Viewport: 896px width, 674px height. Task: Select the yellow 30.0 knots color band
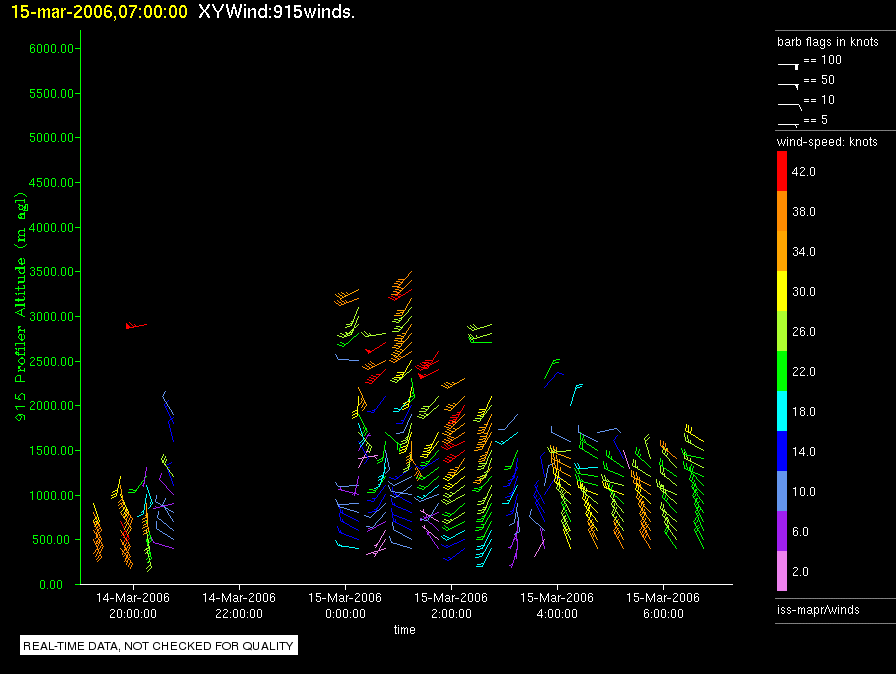point(782,292)
